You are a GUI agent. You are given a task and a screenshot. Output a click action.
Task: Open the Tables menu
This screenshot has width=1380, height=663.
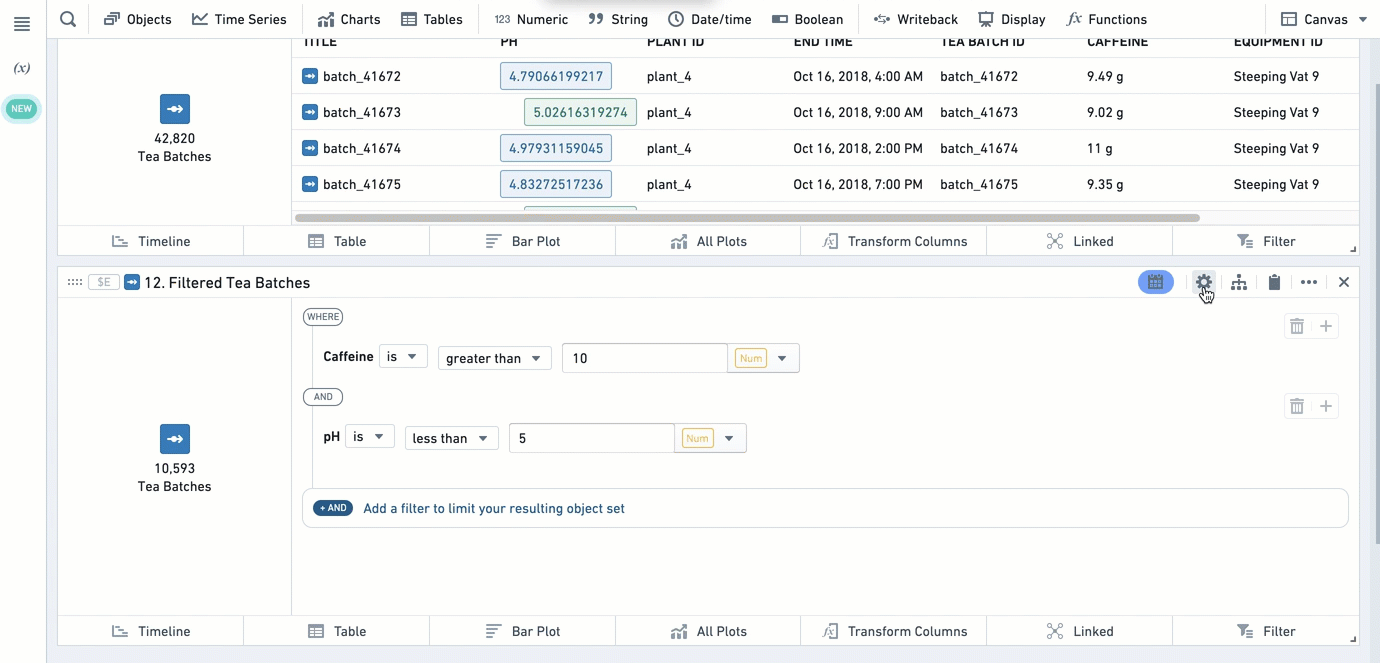click(x=431, y=19)
